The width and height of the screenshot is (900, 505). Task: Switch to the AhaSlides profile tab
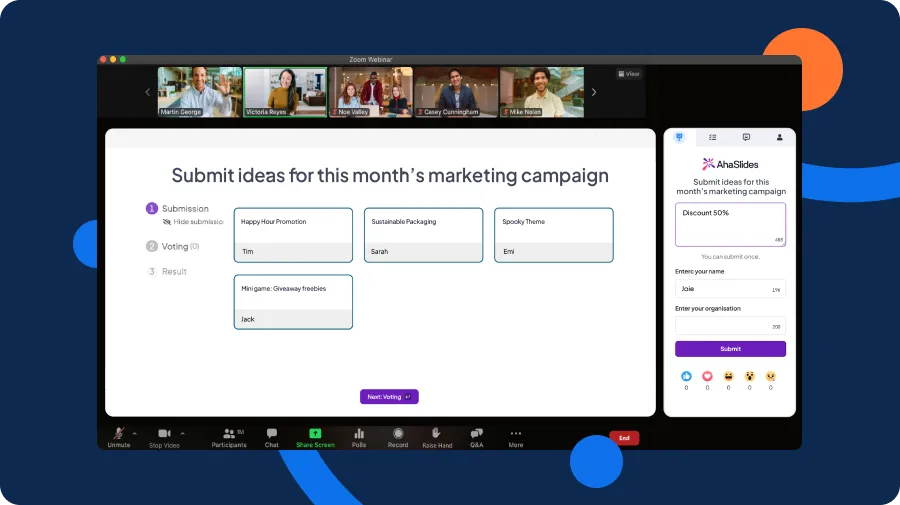(779, 137)
